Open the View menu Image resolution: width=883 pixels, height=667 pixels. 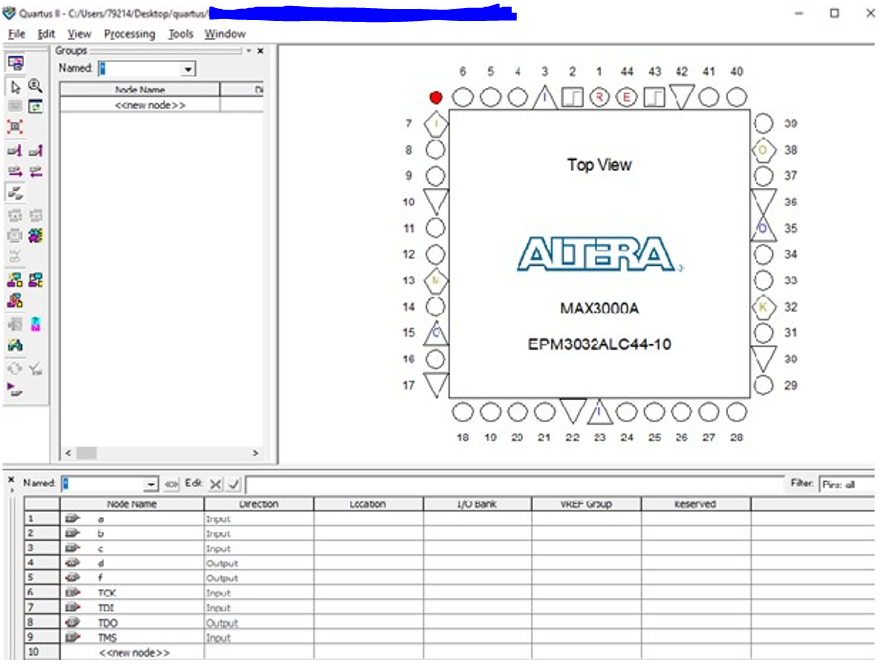tap(79, 34)
